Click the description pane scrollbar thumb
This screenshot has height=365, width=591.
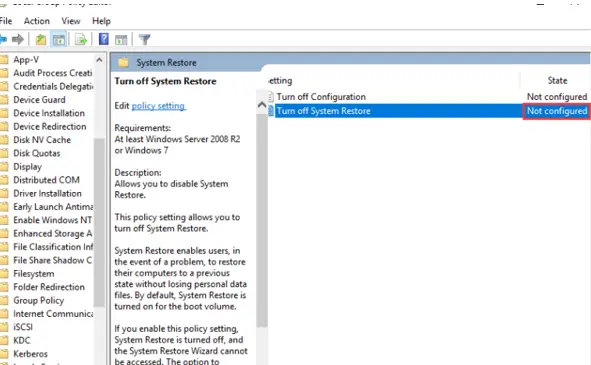point(262,220)
